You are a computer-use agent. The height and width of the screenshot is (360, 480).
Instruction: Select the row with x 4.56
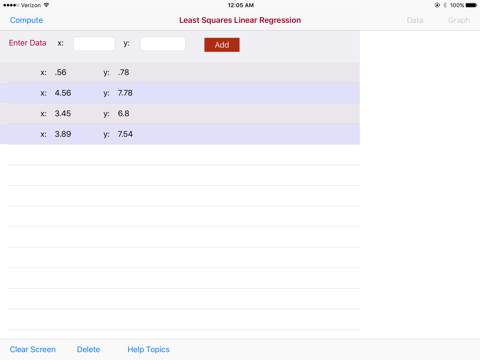click(x=180, y=93)
